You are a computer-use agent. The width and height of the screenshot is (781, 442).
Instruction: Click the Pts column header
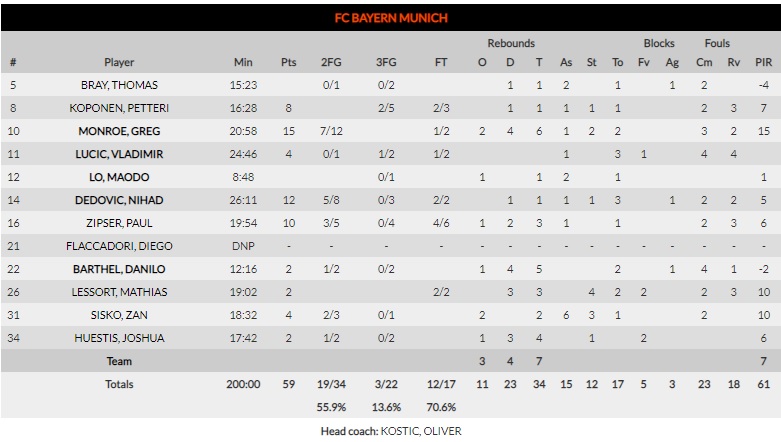(x=289, y=62)
